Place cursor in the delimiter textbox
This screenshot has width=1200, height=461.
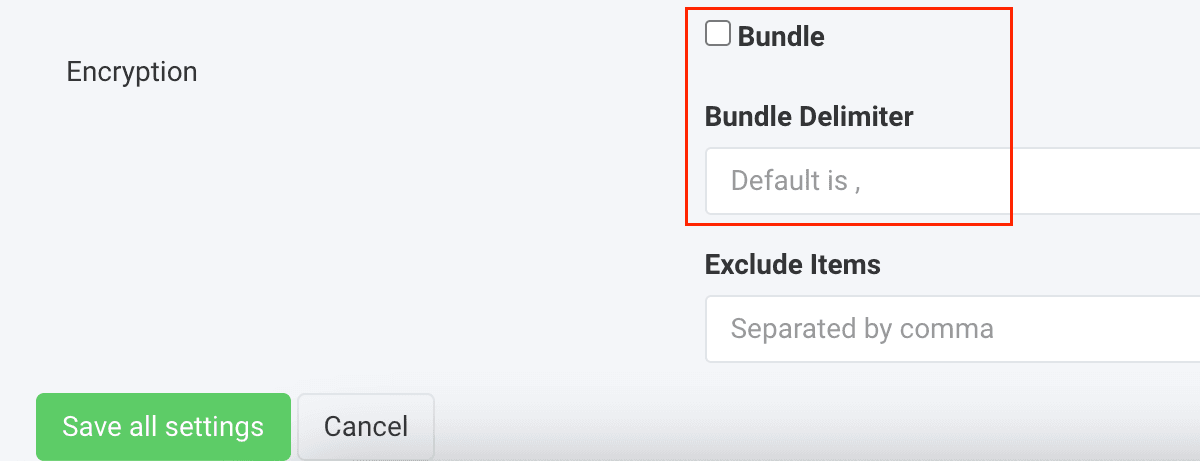[x=950, y=181]
